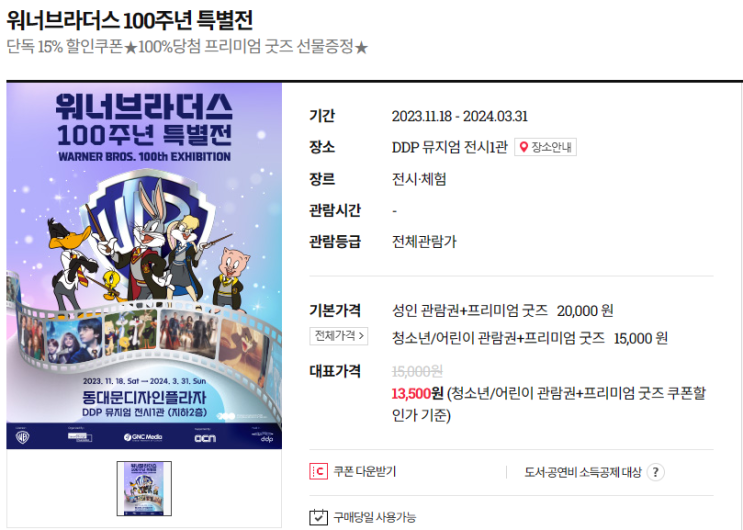Click the coupon C icon

[318, 472]
